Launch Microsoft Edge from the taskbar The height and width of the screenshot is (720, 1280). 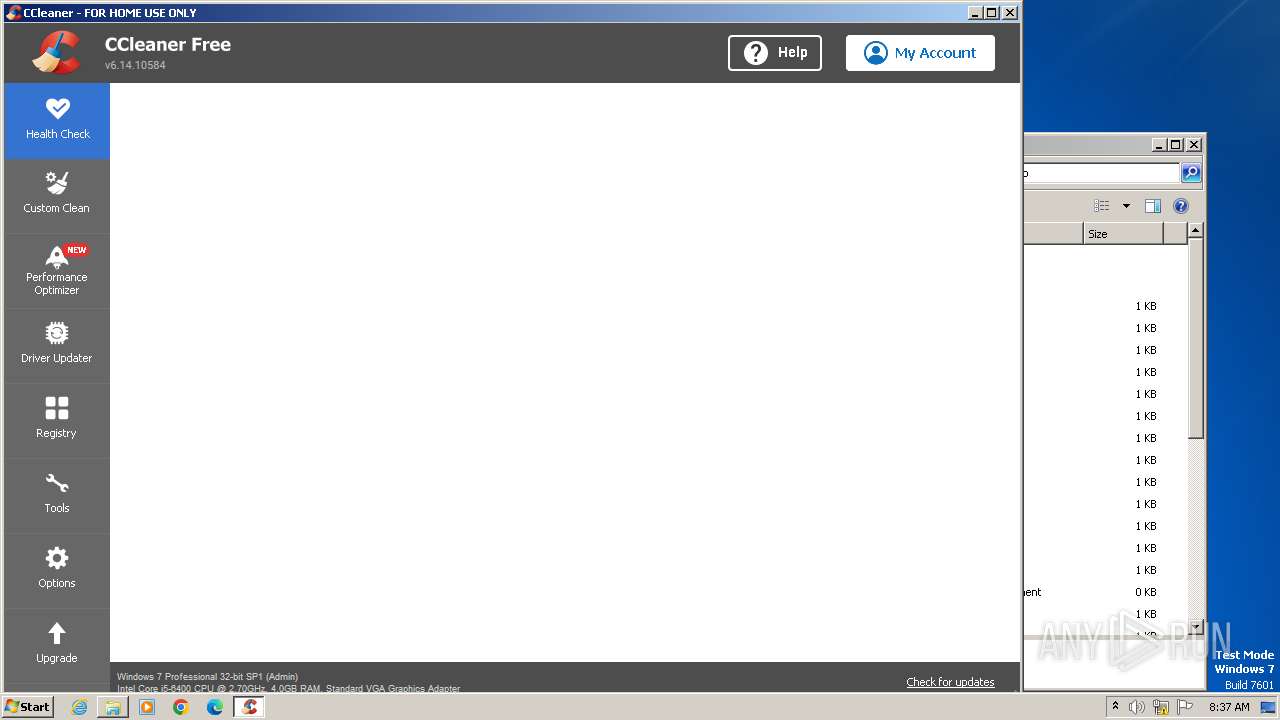(x=215, y=707)
